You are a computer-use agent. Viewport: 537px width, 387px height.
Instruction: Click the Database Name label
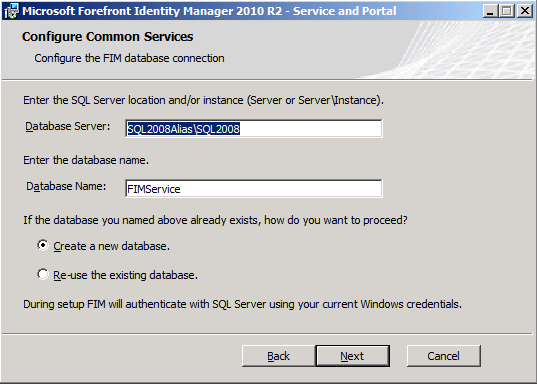(66, 186)
